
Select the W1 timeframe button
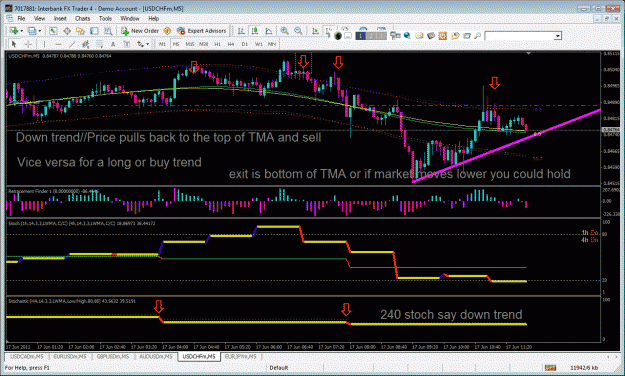tap(258, 44)
